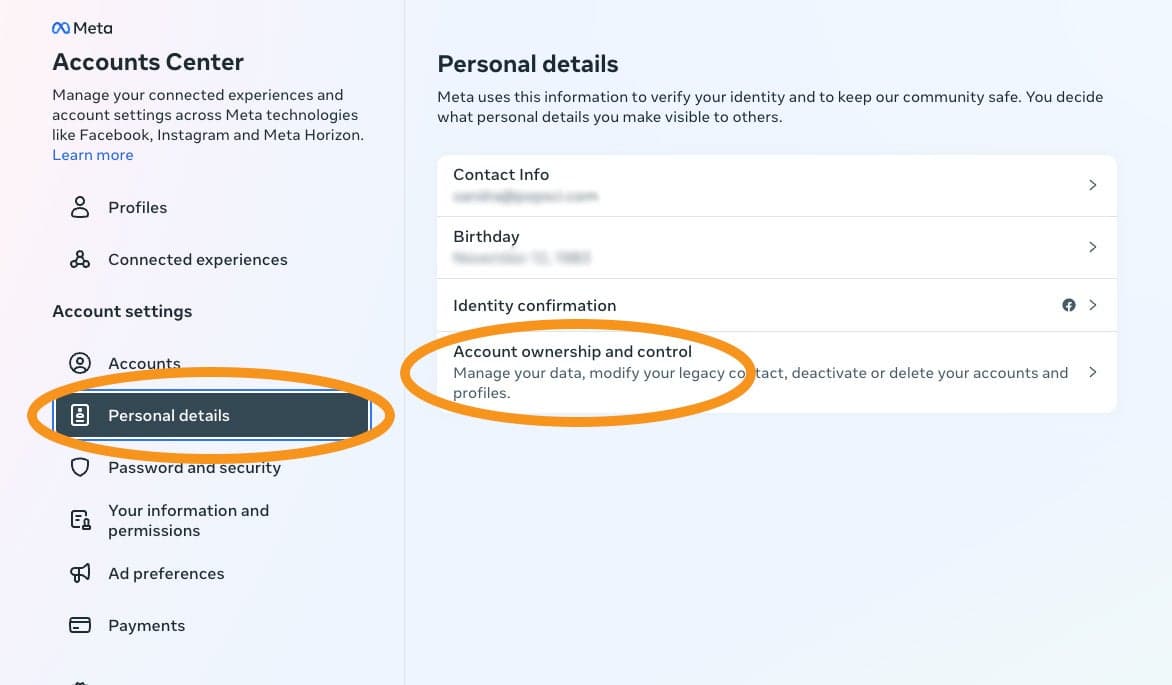
Task: Expand Account ownership and control chevron
Action: [x=1092, y=371]
